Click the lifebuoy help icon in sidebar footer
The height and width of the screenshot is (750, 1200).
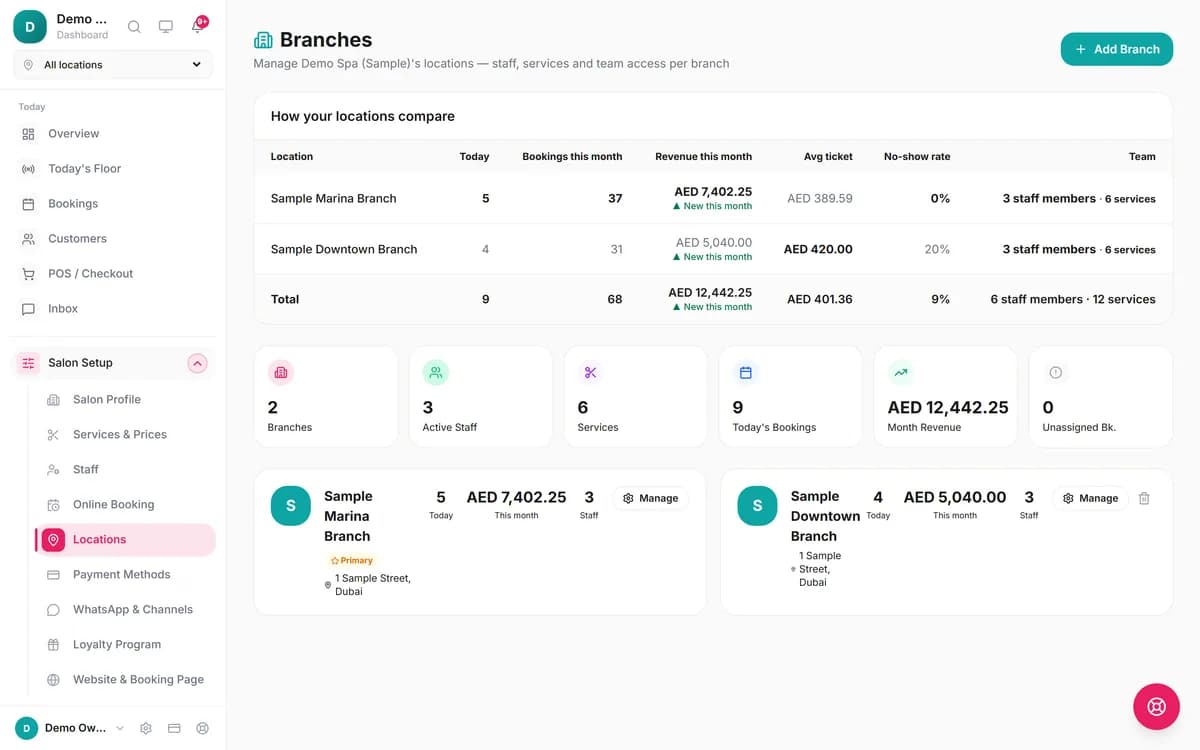tap(203, 729)
